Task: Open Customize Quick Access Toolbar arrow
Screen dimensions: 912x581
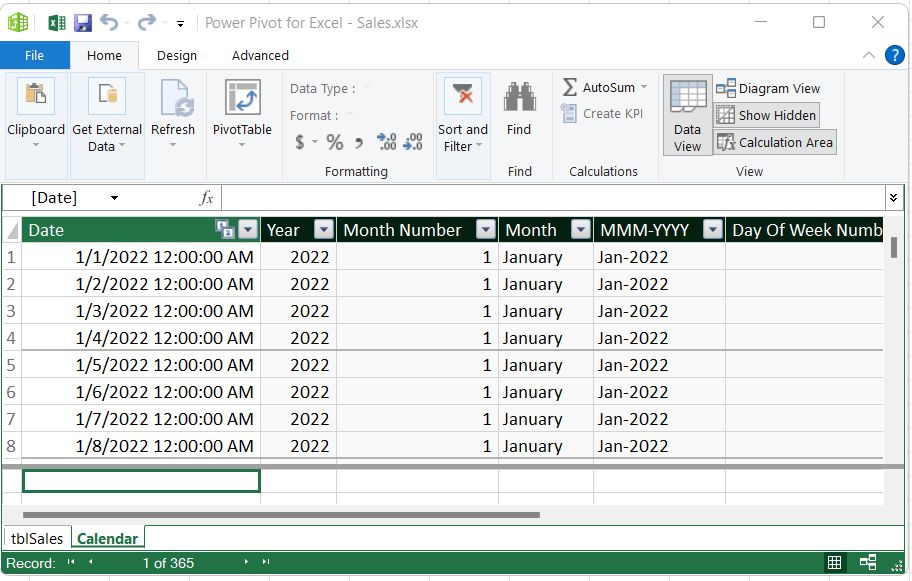Action: tap(180, 24)
